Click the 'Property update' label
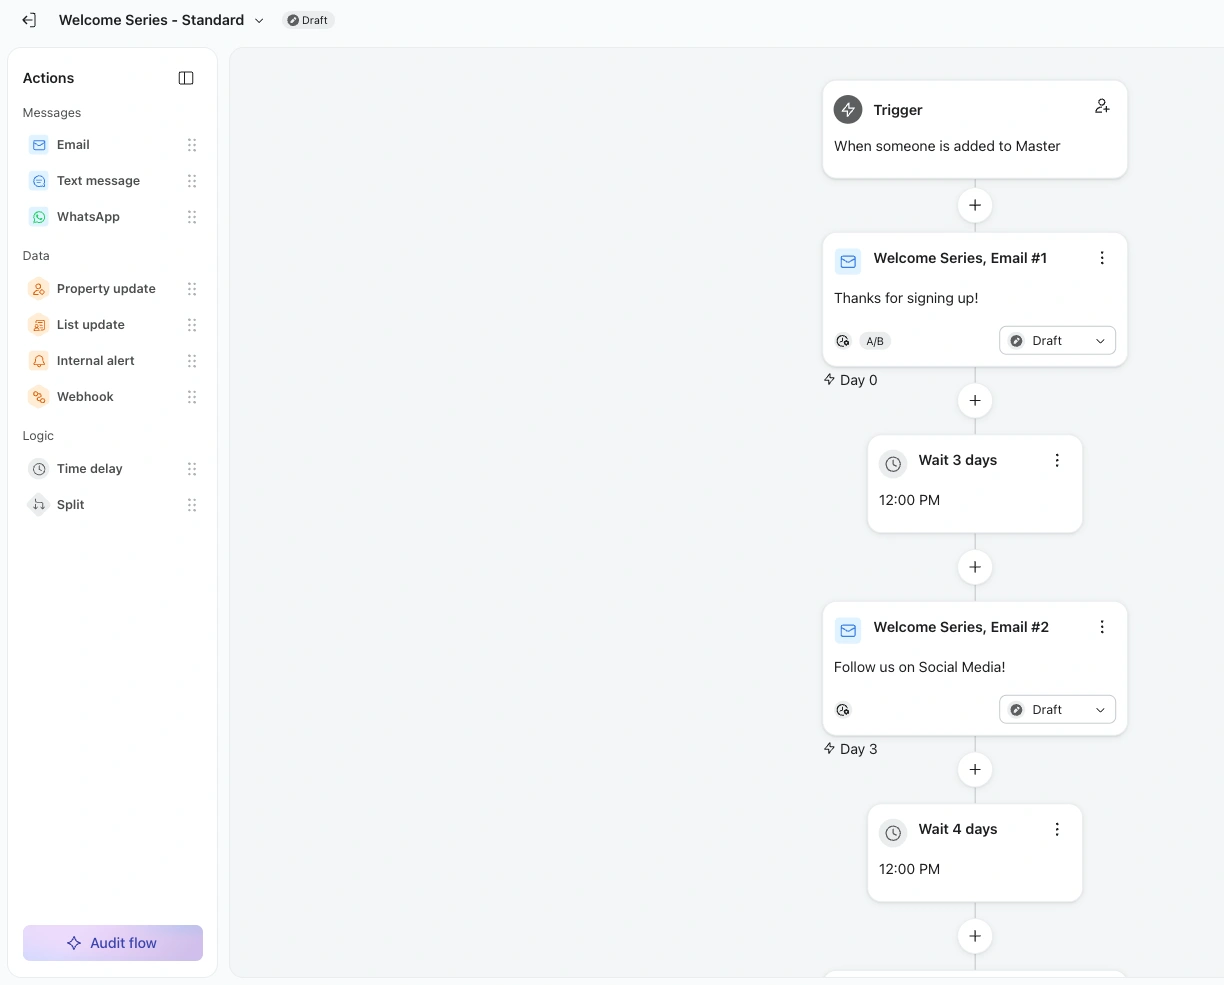 106,289
